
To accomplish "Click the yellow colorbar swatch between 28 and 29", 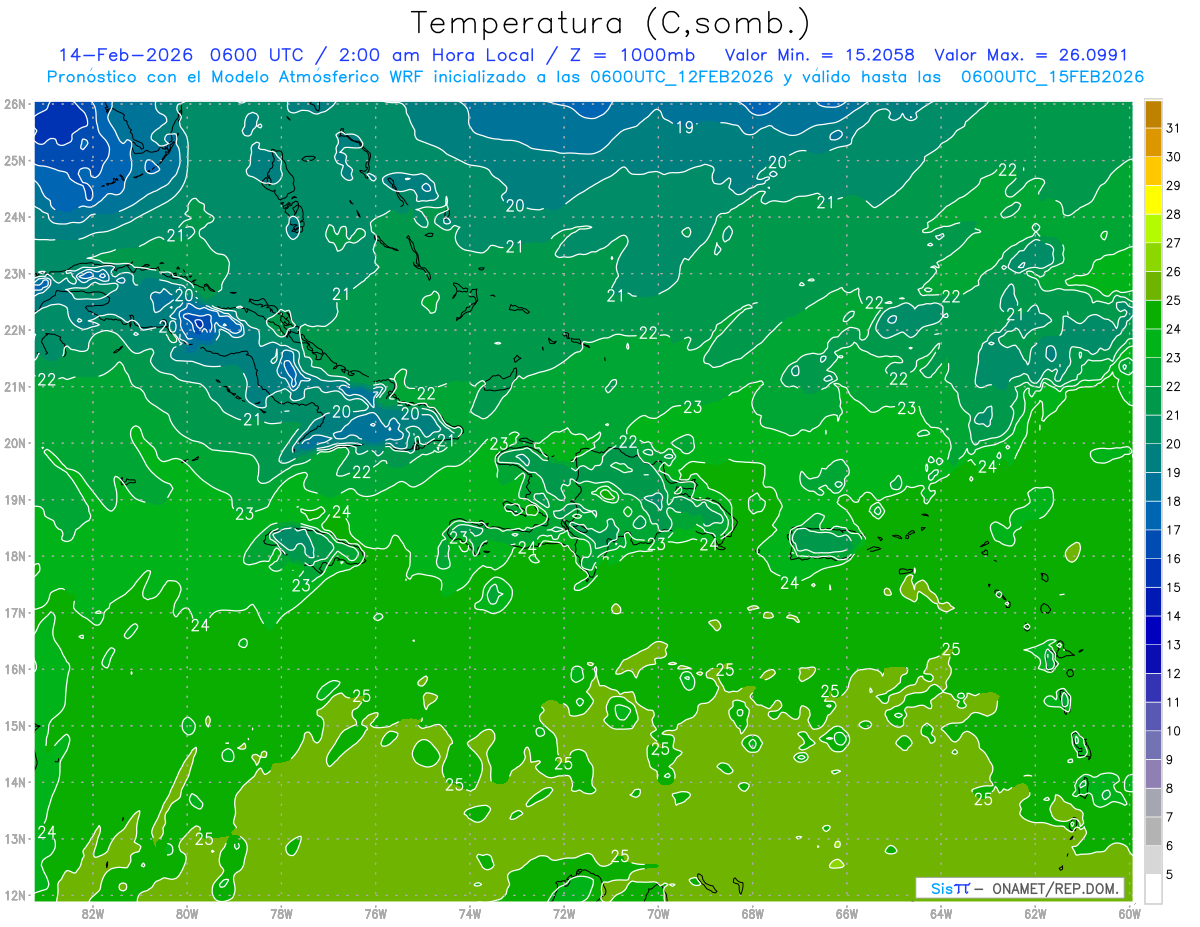I will click(x=1153, y=200).
